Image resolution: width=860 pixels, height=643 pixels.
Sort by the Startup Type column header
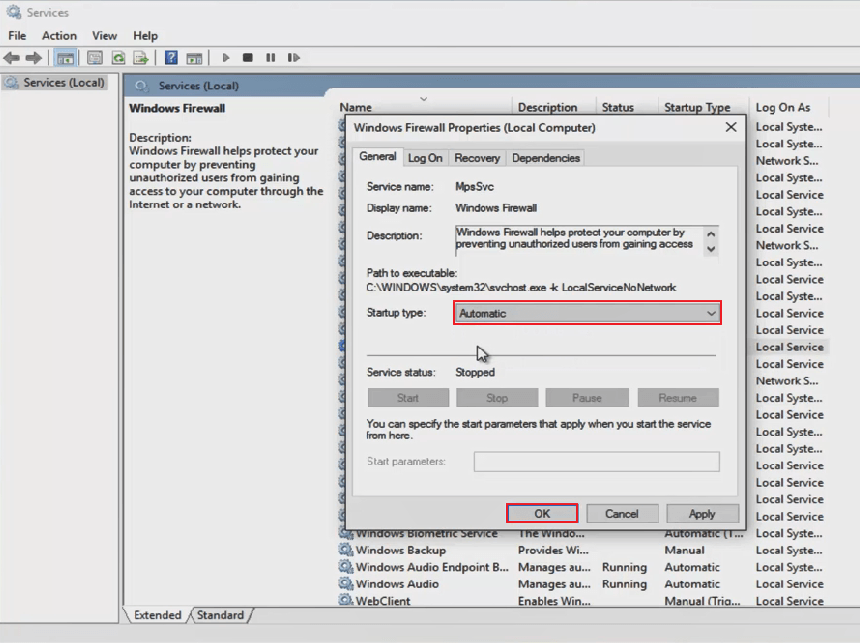click(703, 107)
